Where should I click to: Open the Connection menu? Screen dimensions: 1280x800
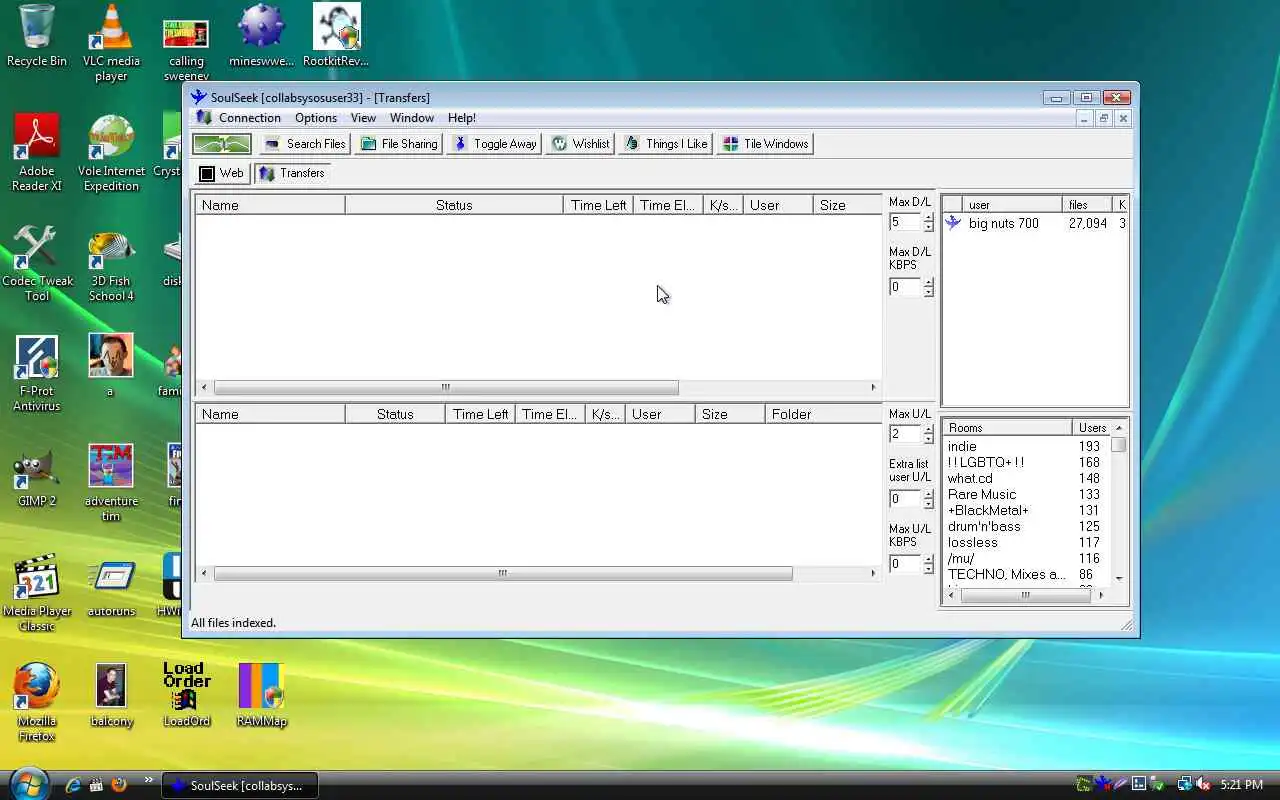coord(249,118)
